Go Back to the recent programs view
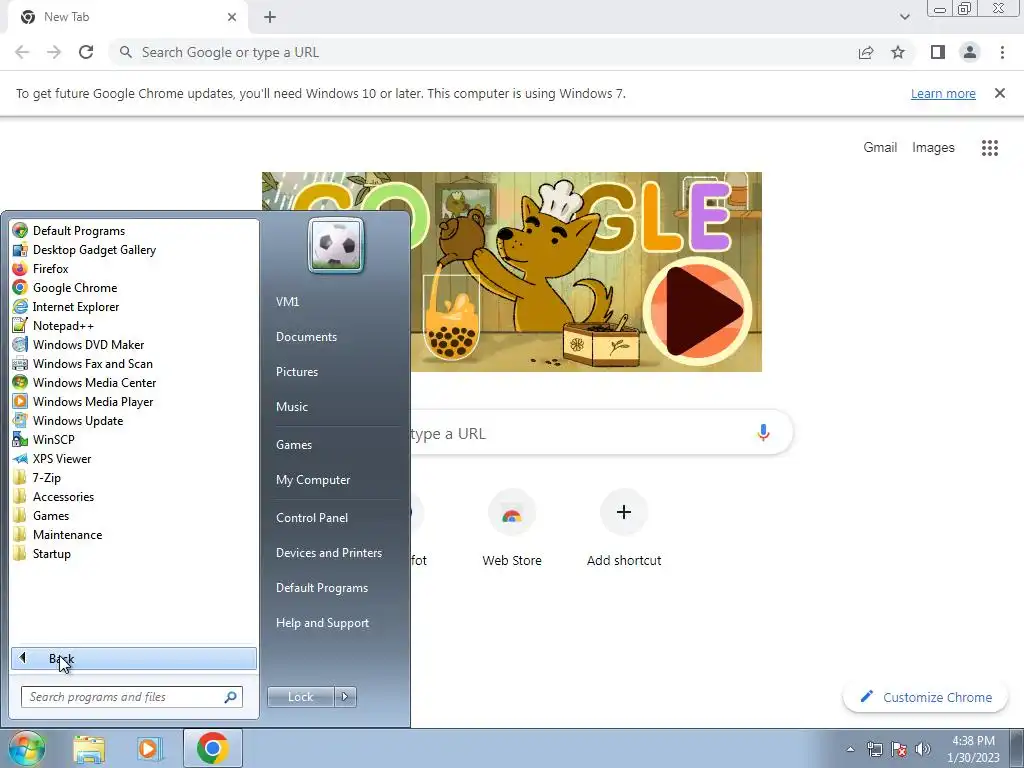 click(134, 658)
